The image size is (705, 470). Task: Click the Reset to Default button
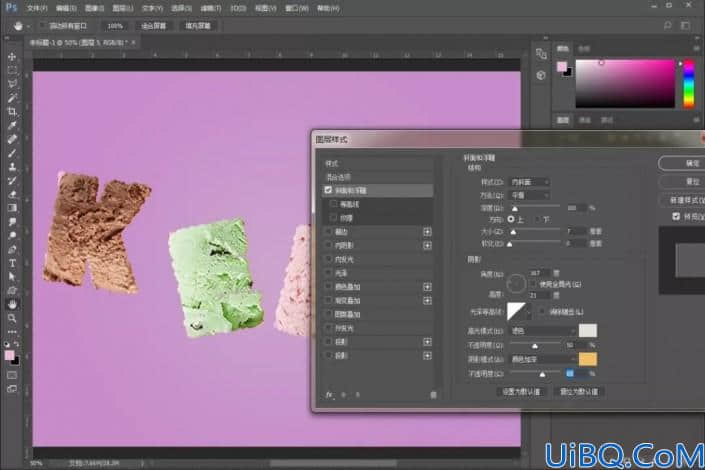(579, 391)
